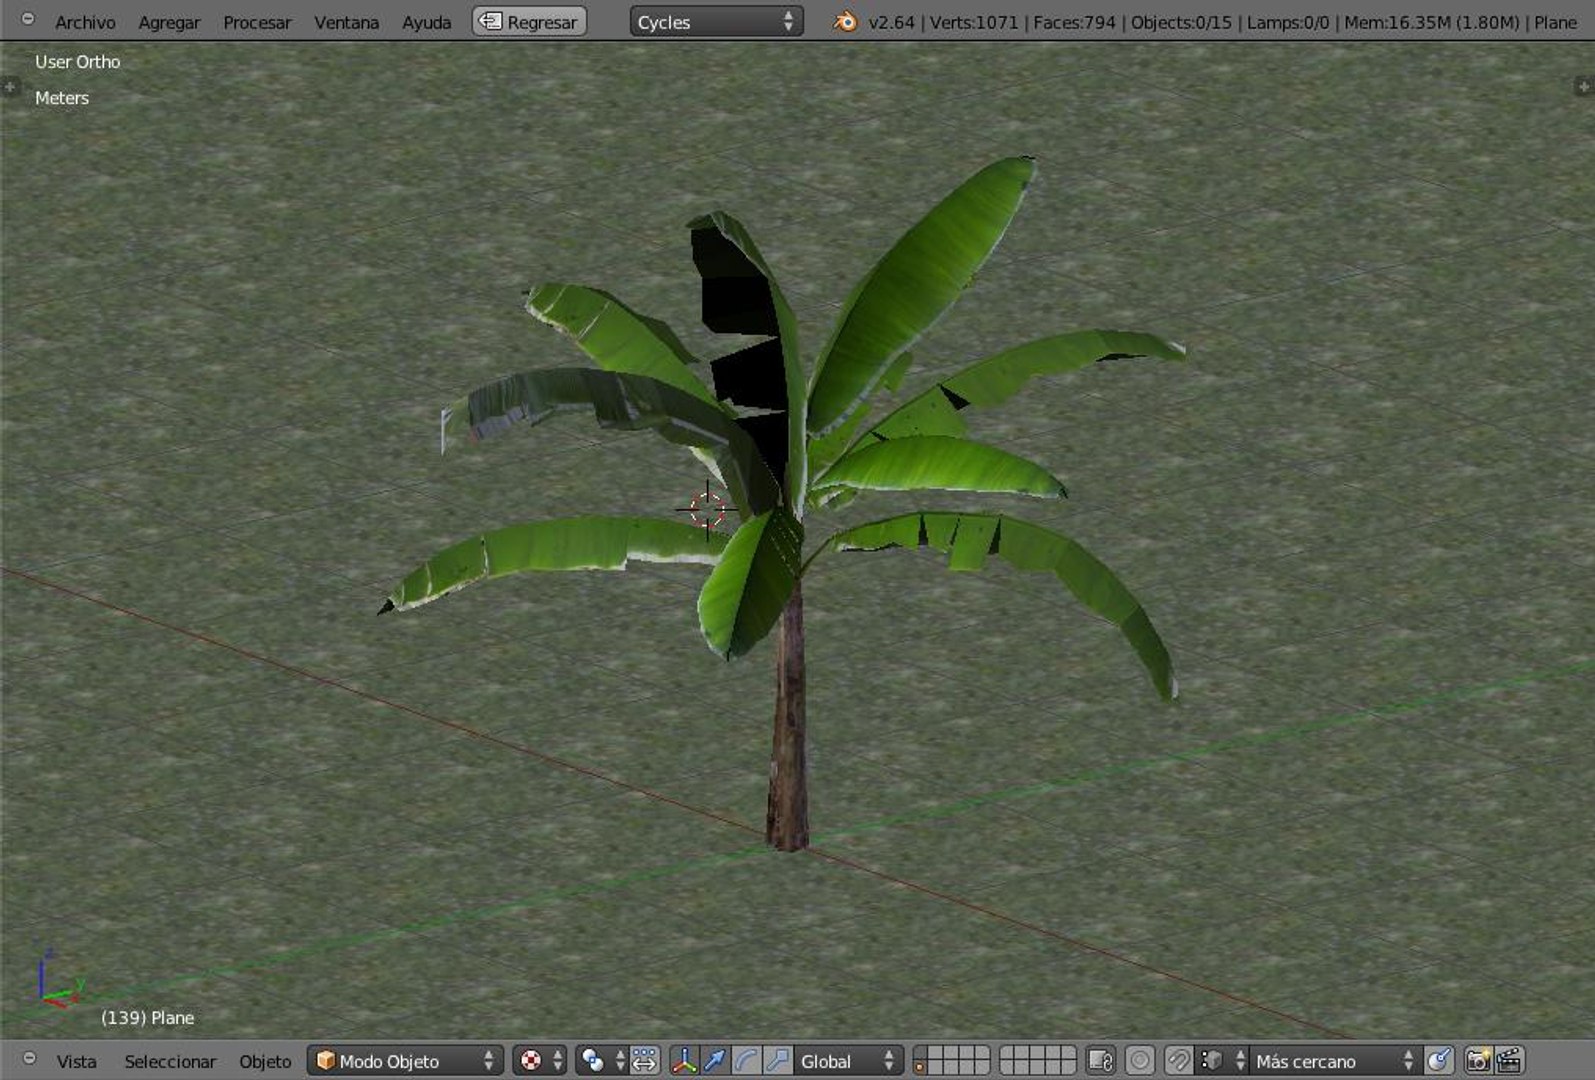Click the Blender logo icon

tap(846, 22)
